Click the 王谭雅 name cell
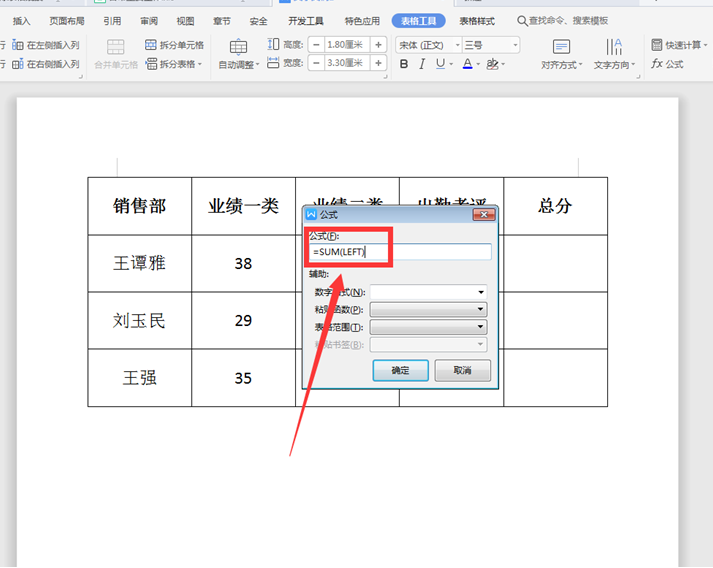This screenshot has width=713, height=568. click(x=140, y=263)
